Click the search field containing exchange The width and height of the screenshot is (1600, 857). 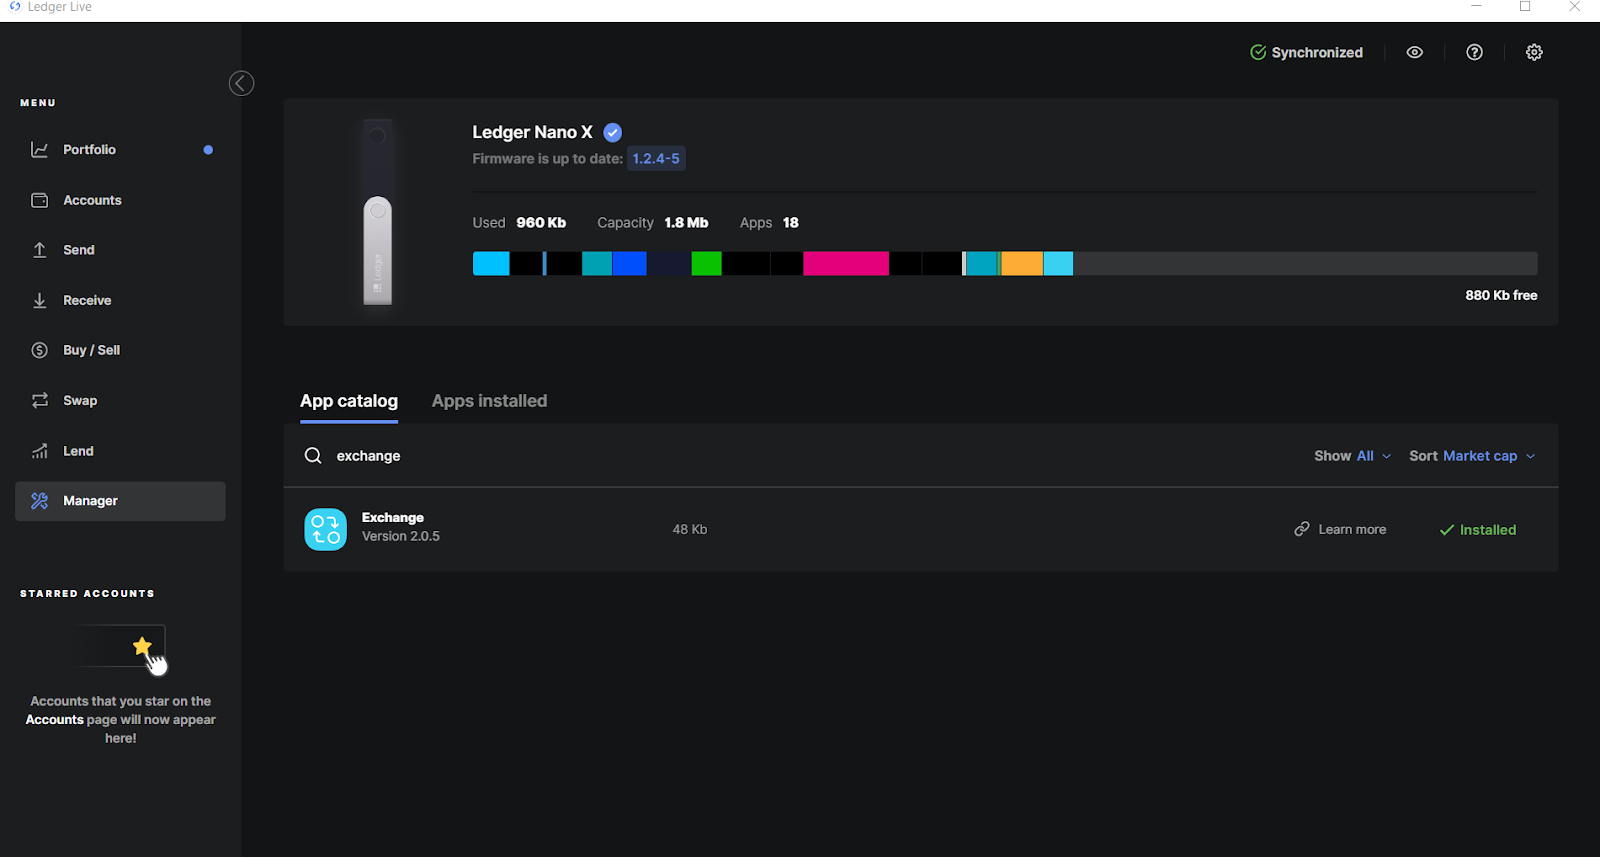(800, 455)
